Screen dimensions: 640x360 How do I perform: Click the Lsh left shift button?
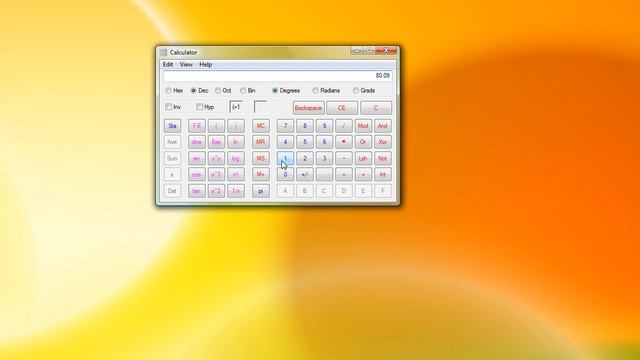pyautogui.click(x=363, y=158)
